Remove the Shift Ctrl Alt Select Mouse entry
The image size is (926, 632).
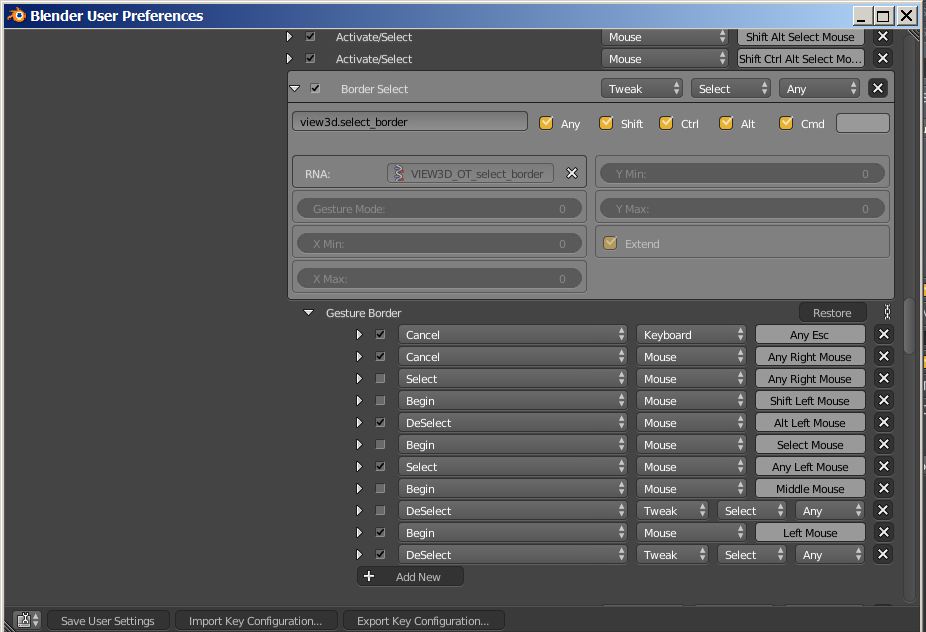882,58
